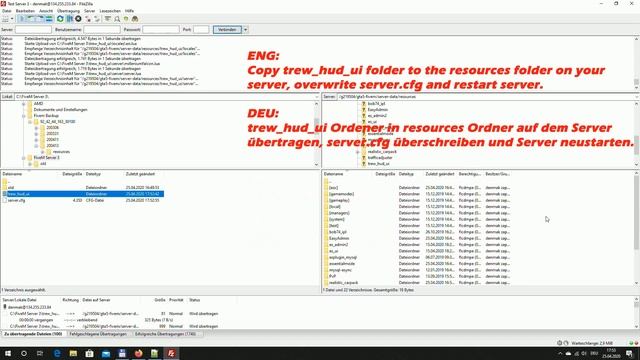Select the resources folder in local tree
This screenshot has width=640, height=360.
click(61, 152)
